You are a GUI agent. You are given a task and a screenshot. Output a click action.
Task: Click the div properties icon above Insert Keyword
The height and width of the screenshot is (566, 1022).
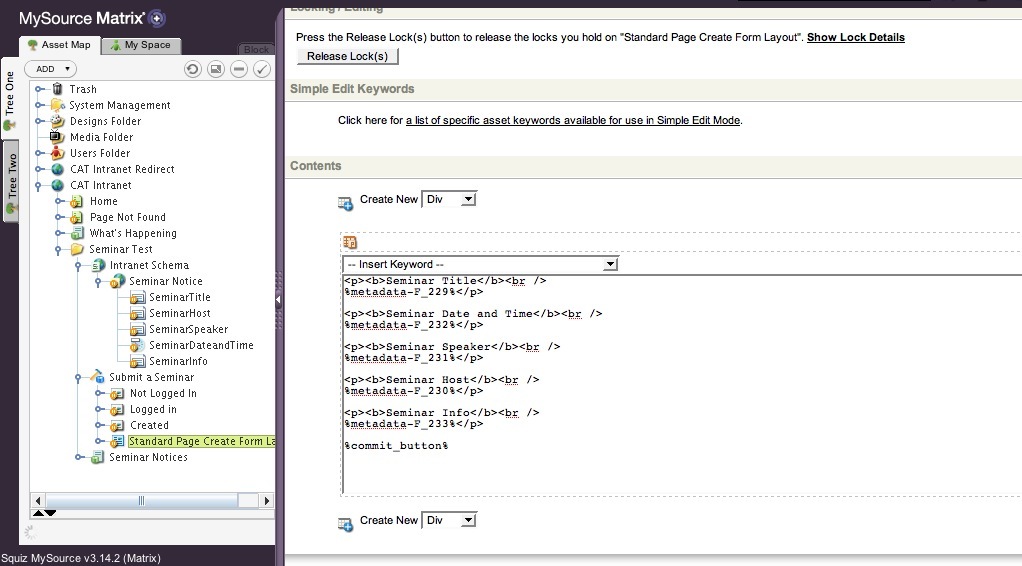[350, 242]
